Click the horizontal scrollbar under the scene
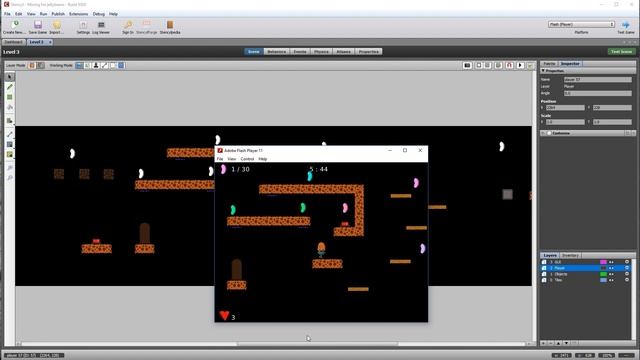640x360 pixels. [317, 344]
